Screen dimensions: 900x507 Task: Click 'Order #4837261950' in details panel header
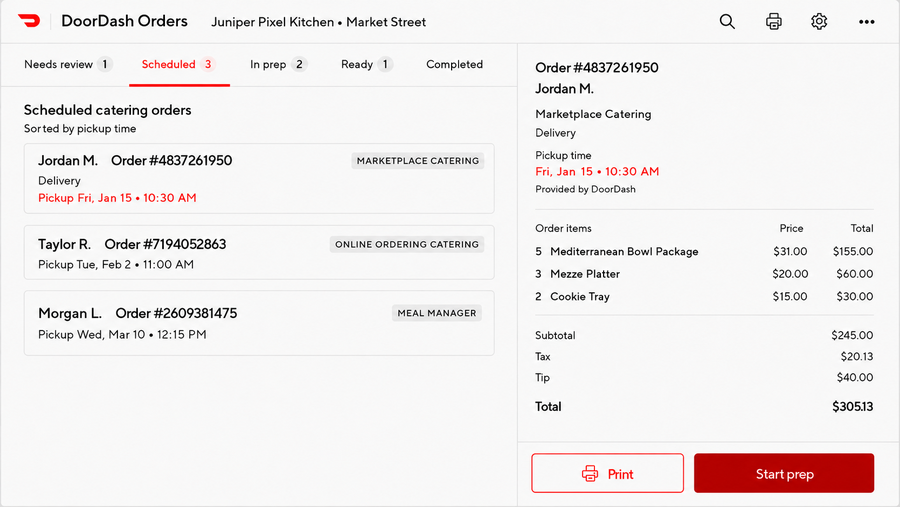[x=597, y=68]
